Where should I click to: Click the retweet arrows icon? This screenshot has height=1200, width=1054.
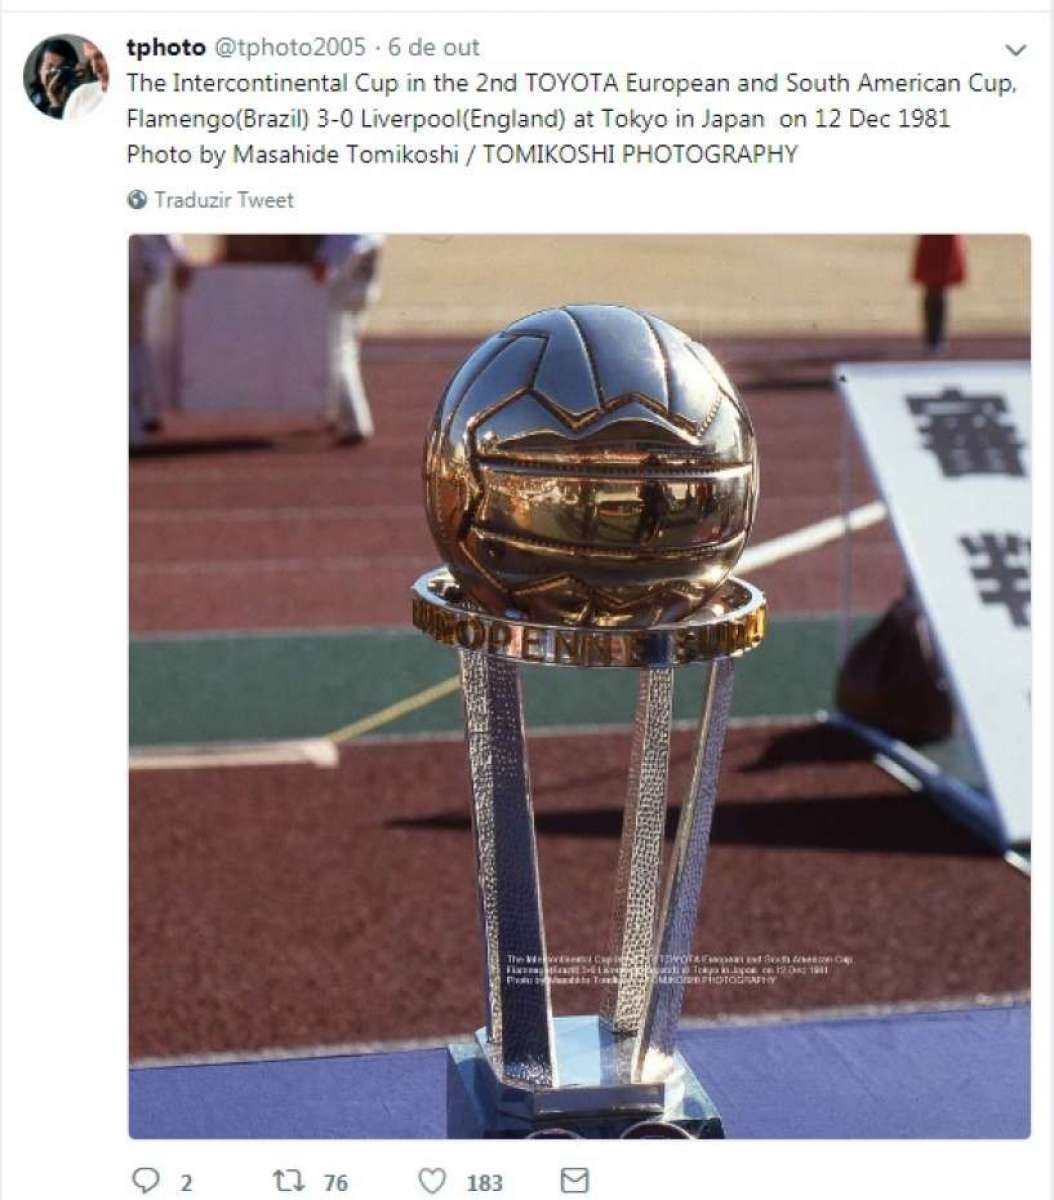(289, 1181)
